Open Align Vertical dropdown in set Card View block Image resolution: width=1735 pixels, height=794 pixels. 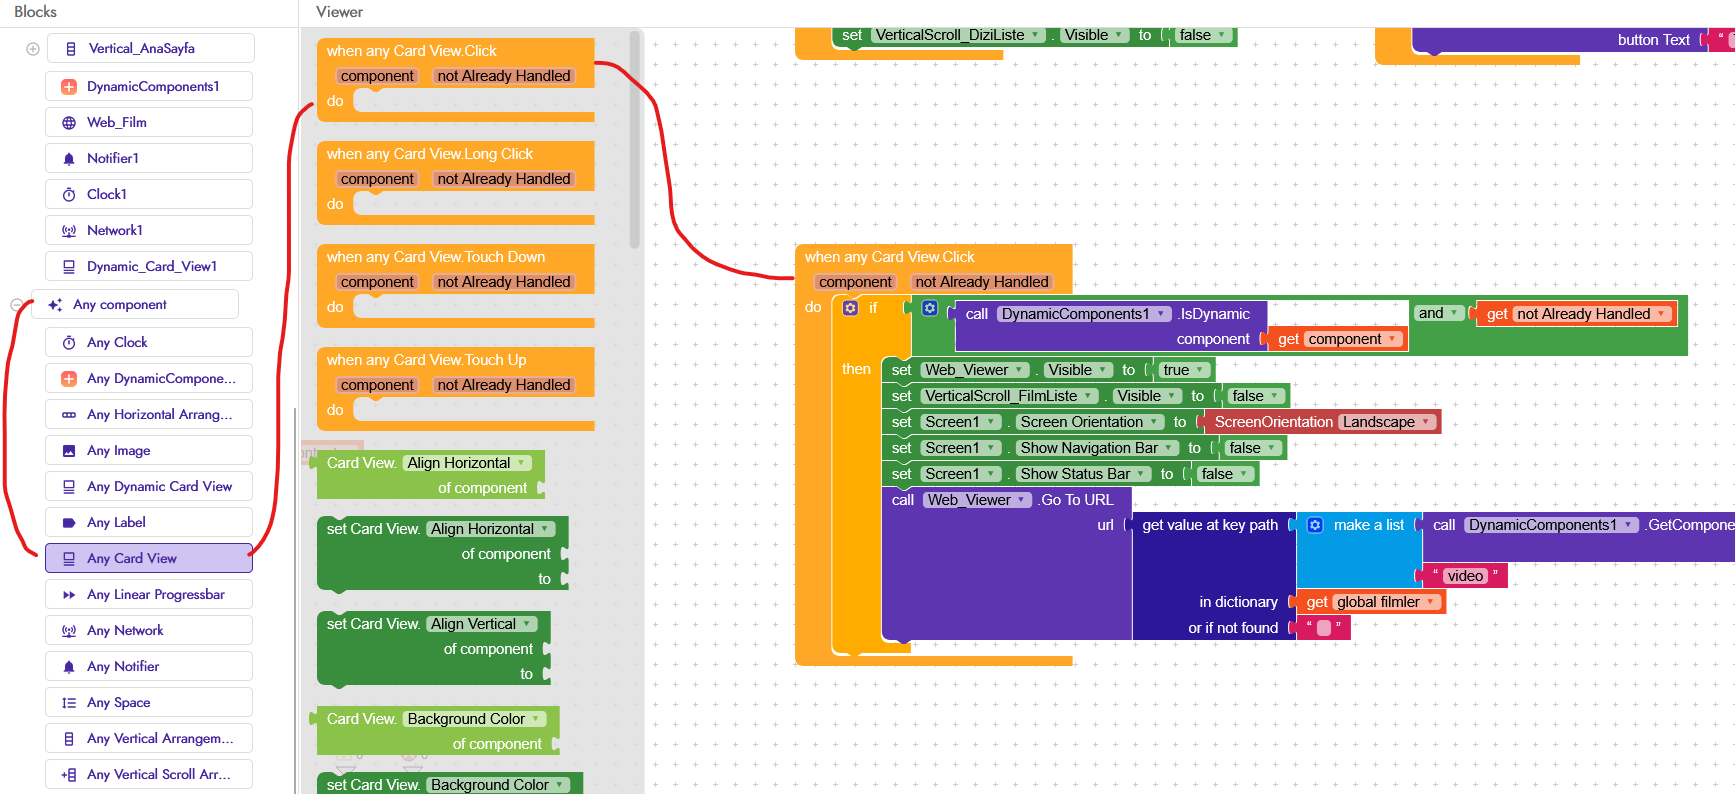tap(482, 624)
